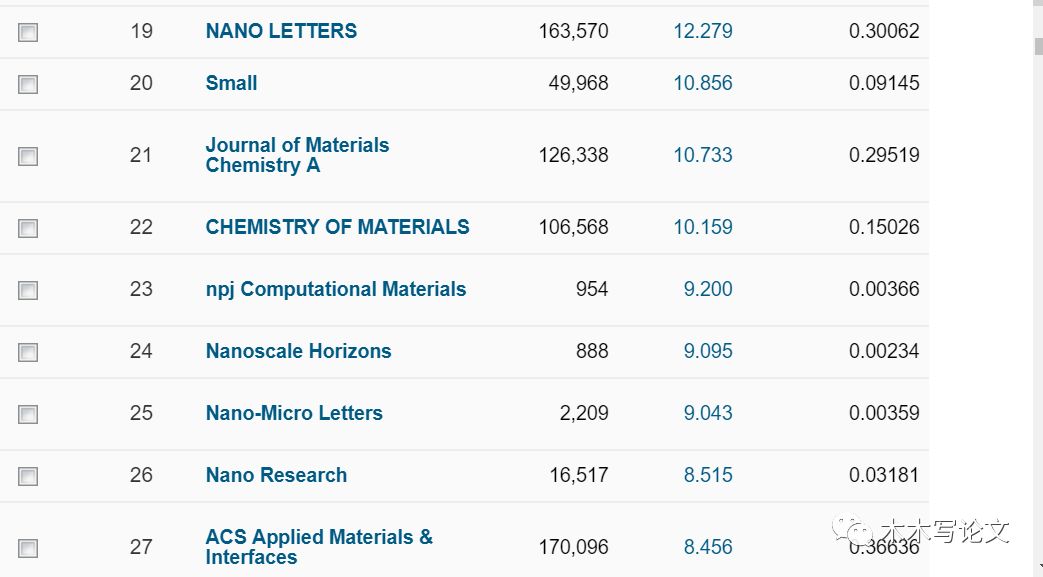Open CHEMISTRY OF MATERIALS journal page
This screenshot has height=577, width=1043.
(x=337, y=227)
